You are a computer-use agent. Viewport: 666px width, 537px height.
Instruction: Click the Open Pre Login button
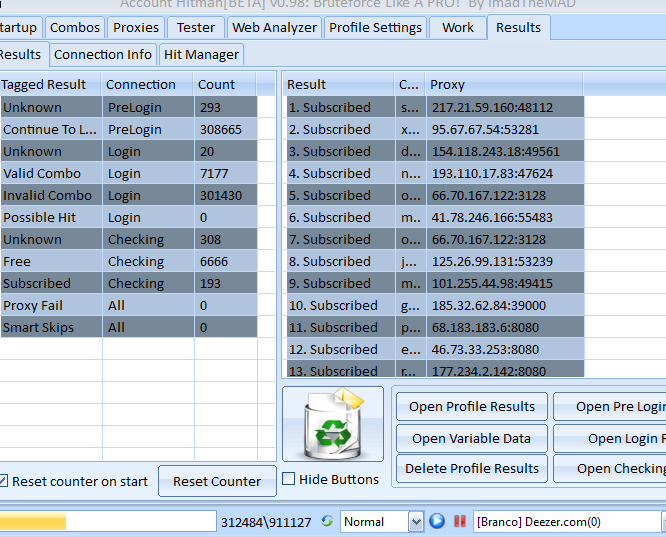pyautogui.click(x=610, y=407)
